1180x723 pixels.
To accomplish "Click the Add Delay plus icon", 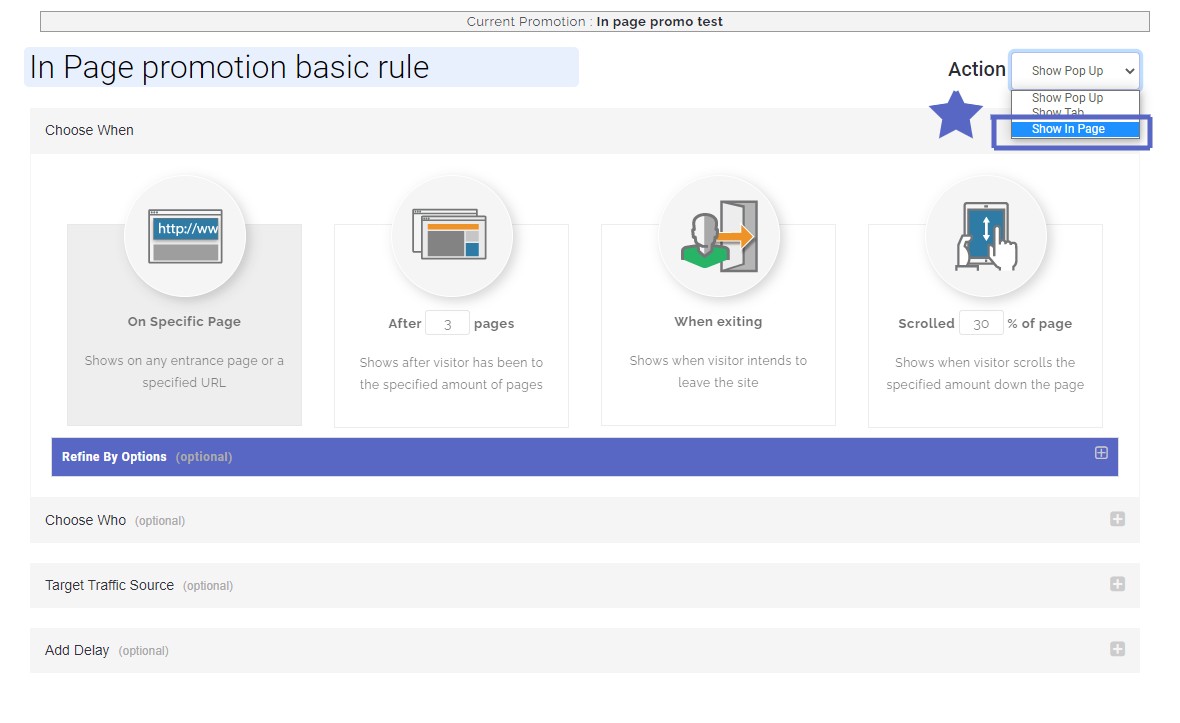I will pos(1117,649).
